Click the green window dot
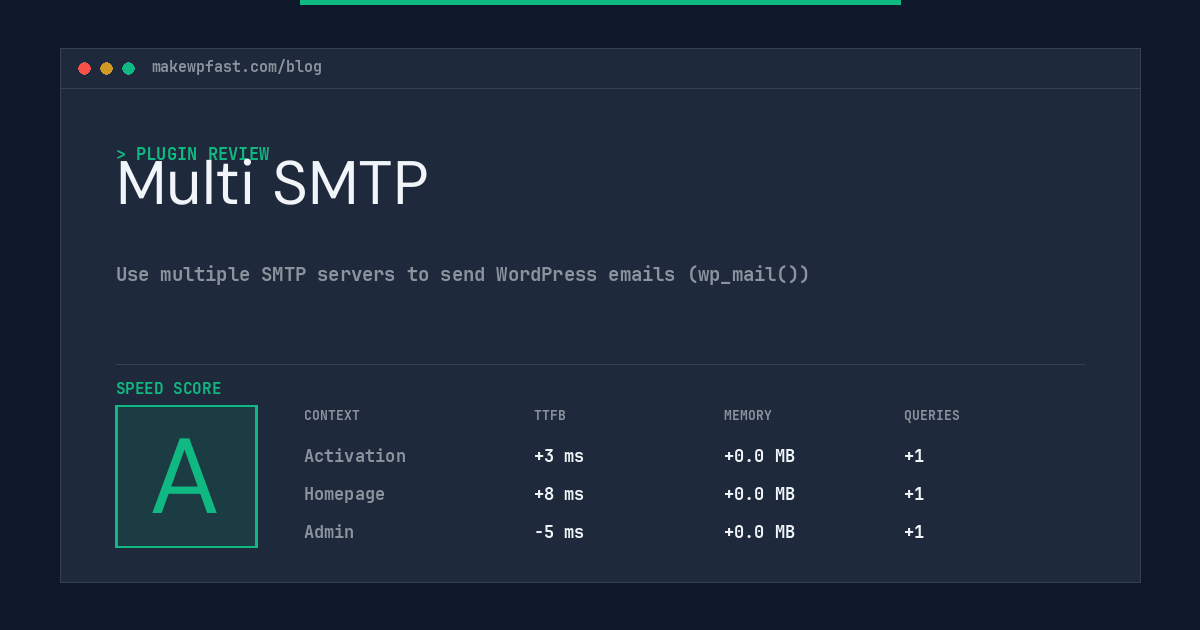 [x=128, y=68]
